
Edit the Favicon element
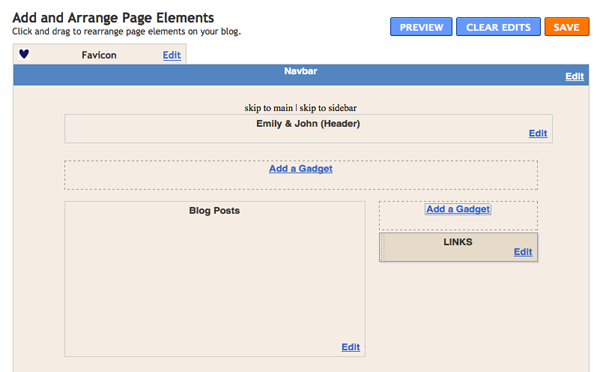click(x=172, y=55)
